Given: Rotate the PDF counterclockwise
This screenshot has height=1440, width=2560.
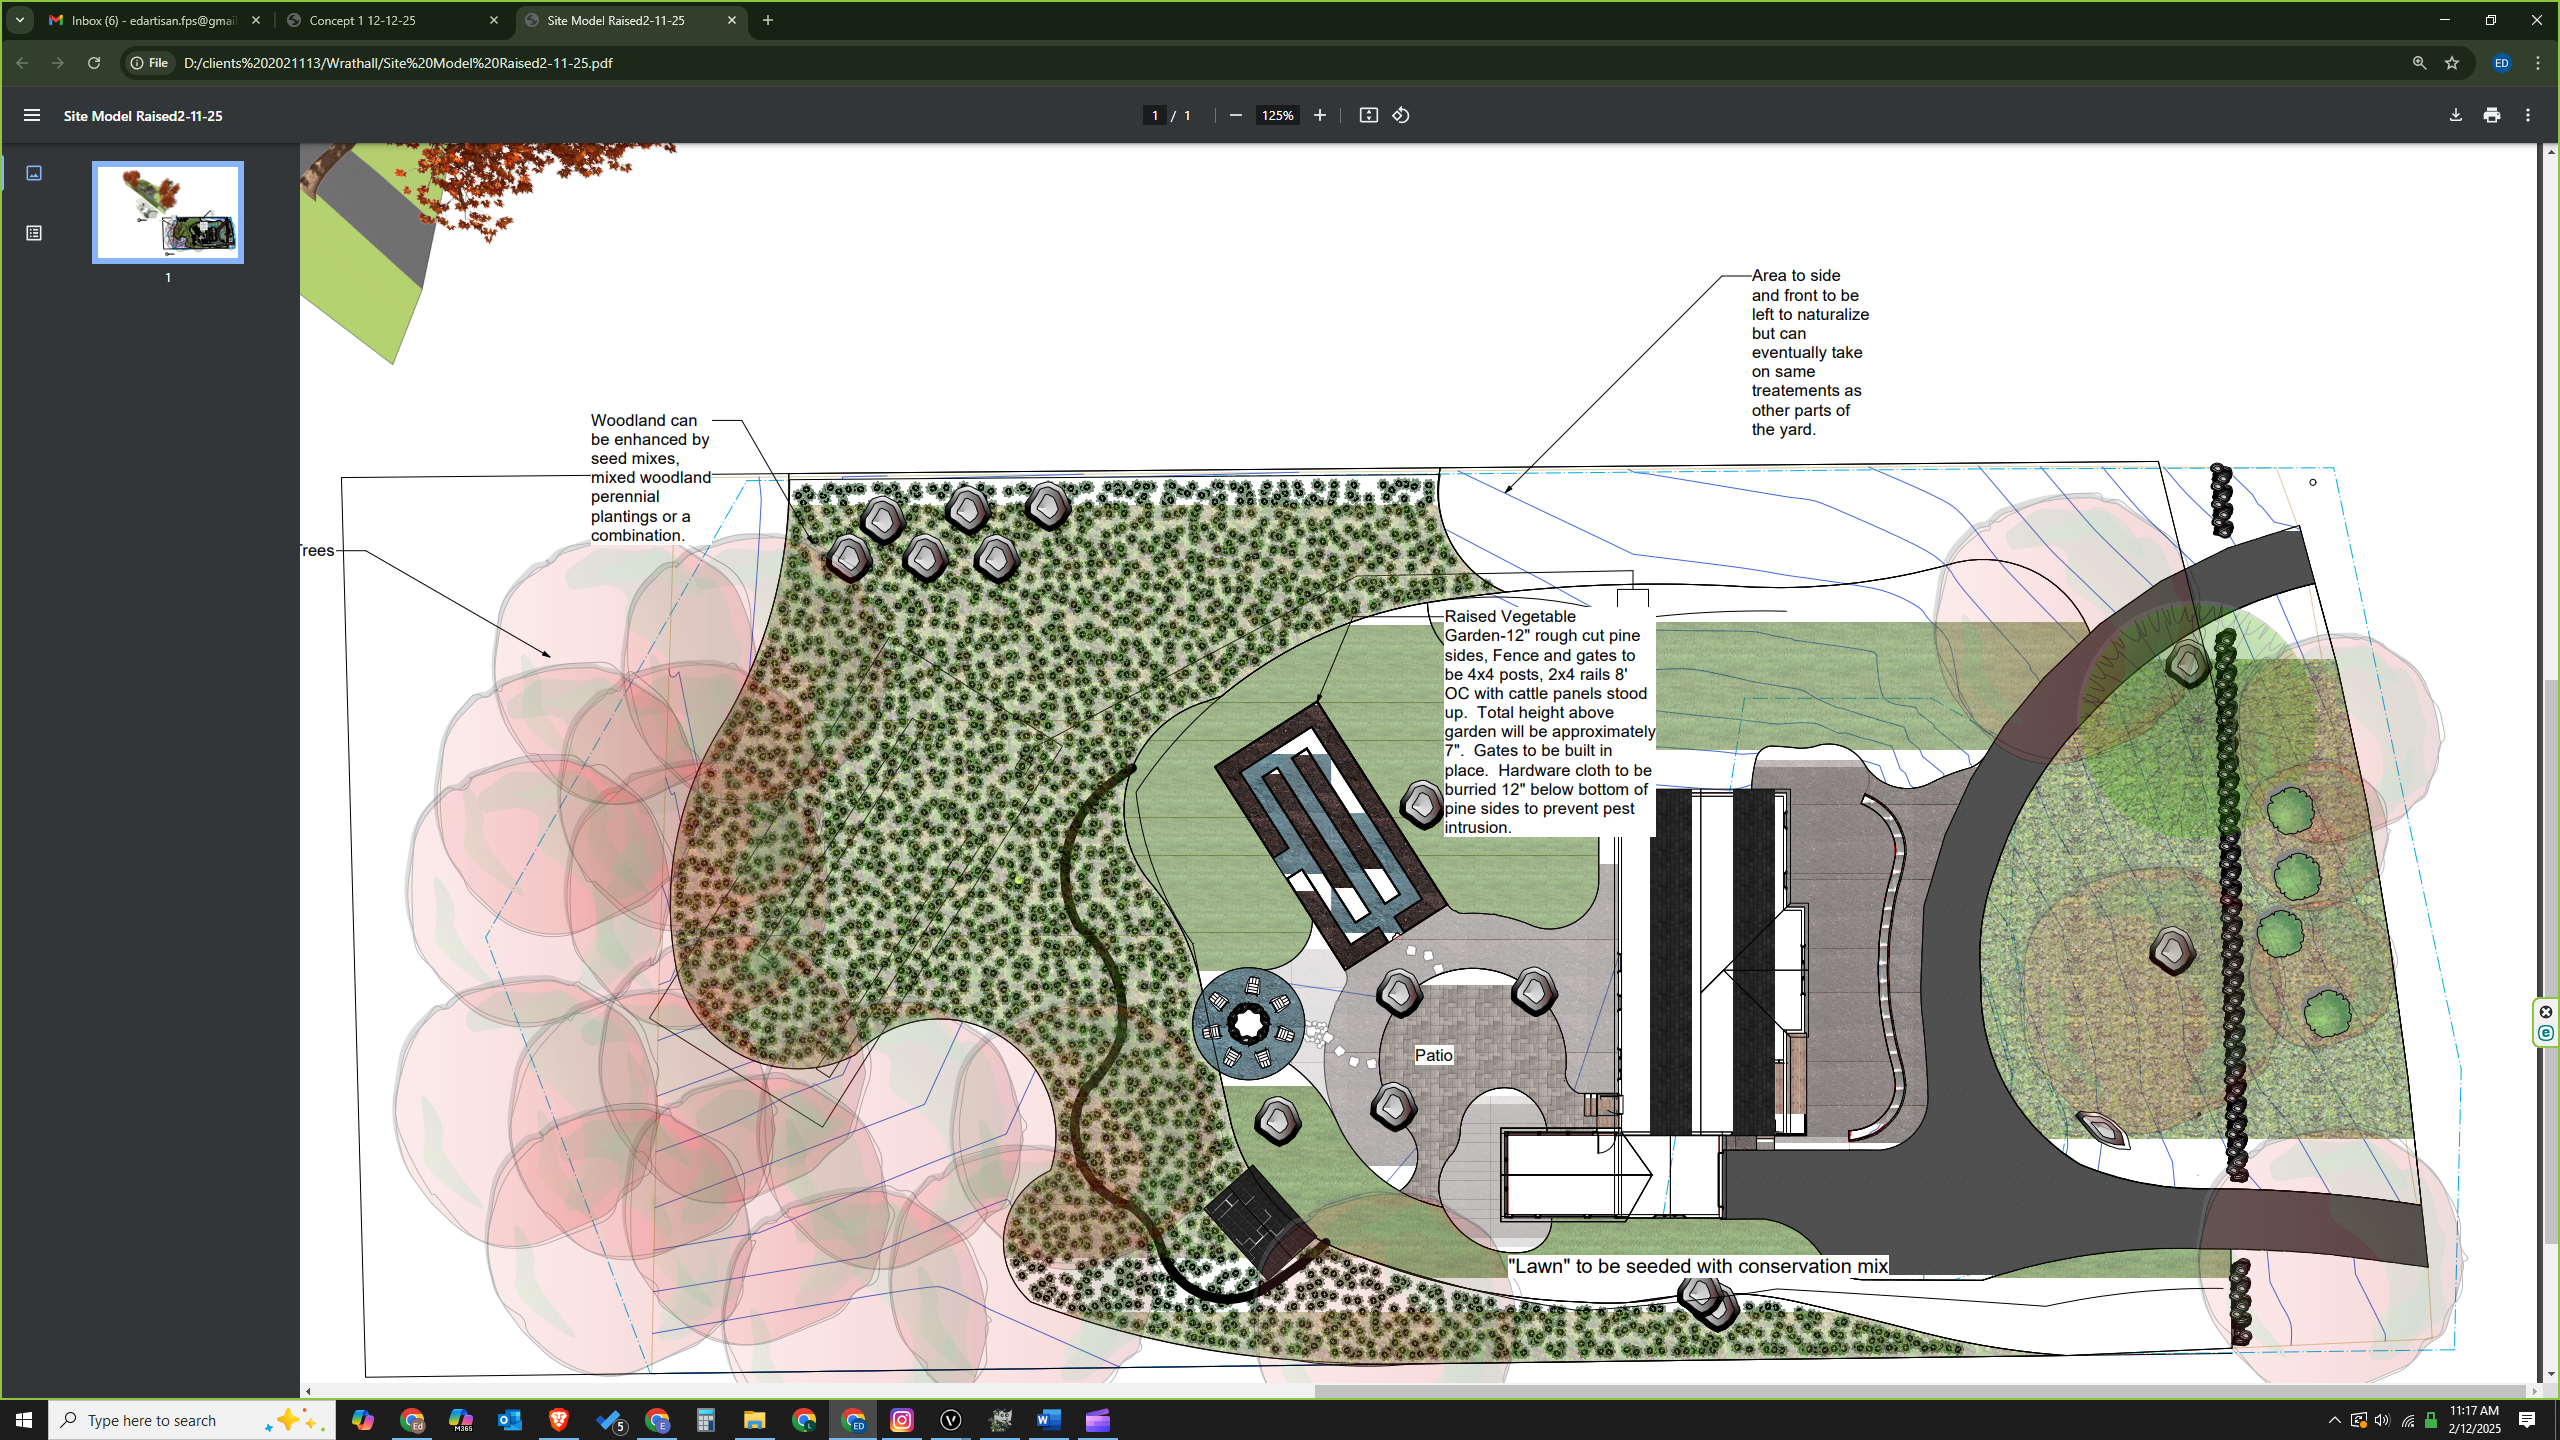Looking at the screenshot, I should click(x=1401, y=116).
